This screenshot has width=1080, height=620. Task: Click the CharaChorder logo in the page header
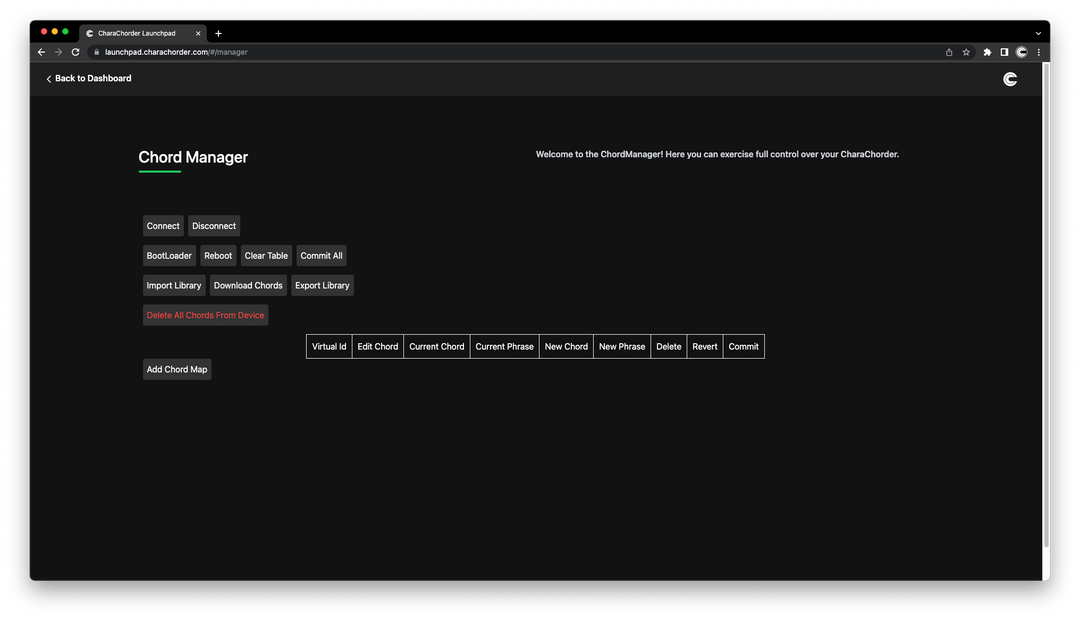(x=1010, y=79)
